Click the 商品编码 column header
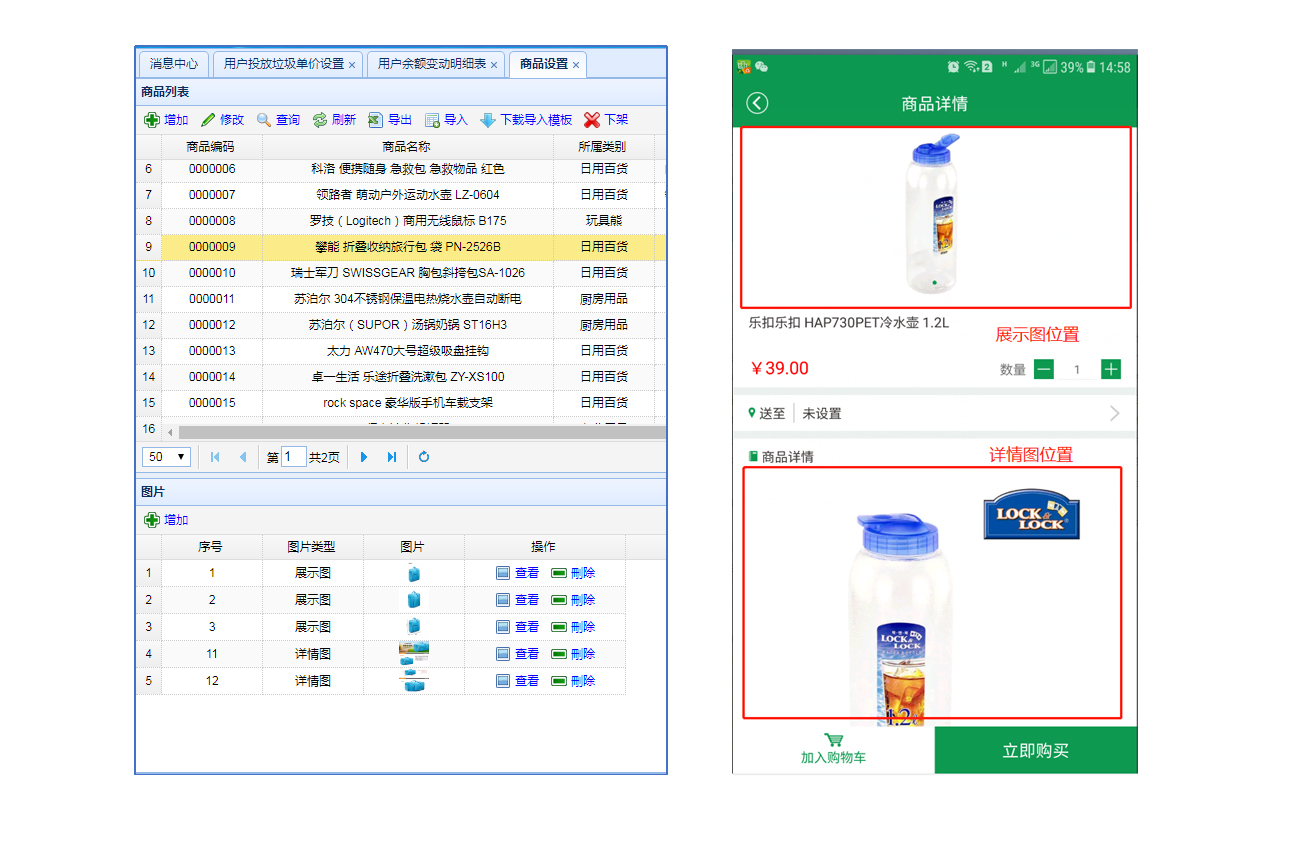Screen dimensions: 1289x849 click(x=212, y=147)
